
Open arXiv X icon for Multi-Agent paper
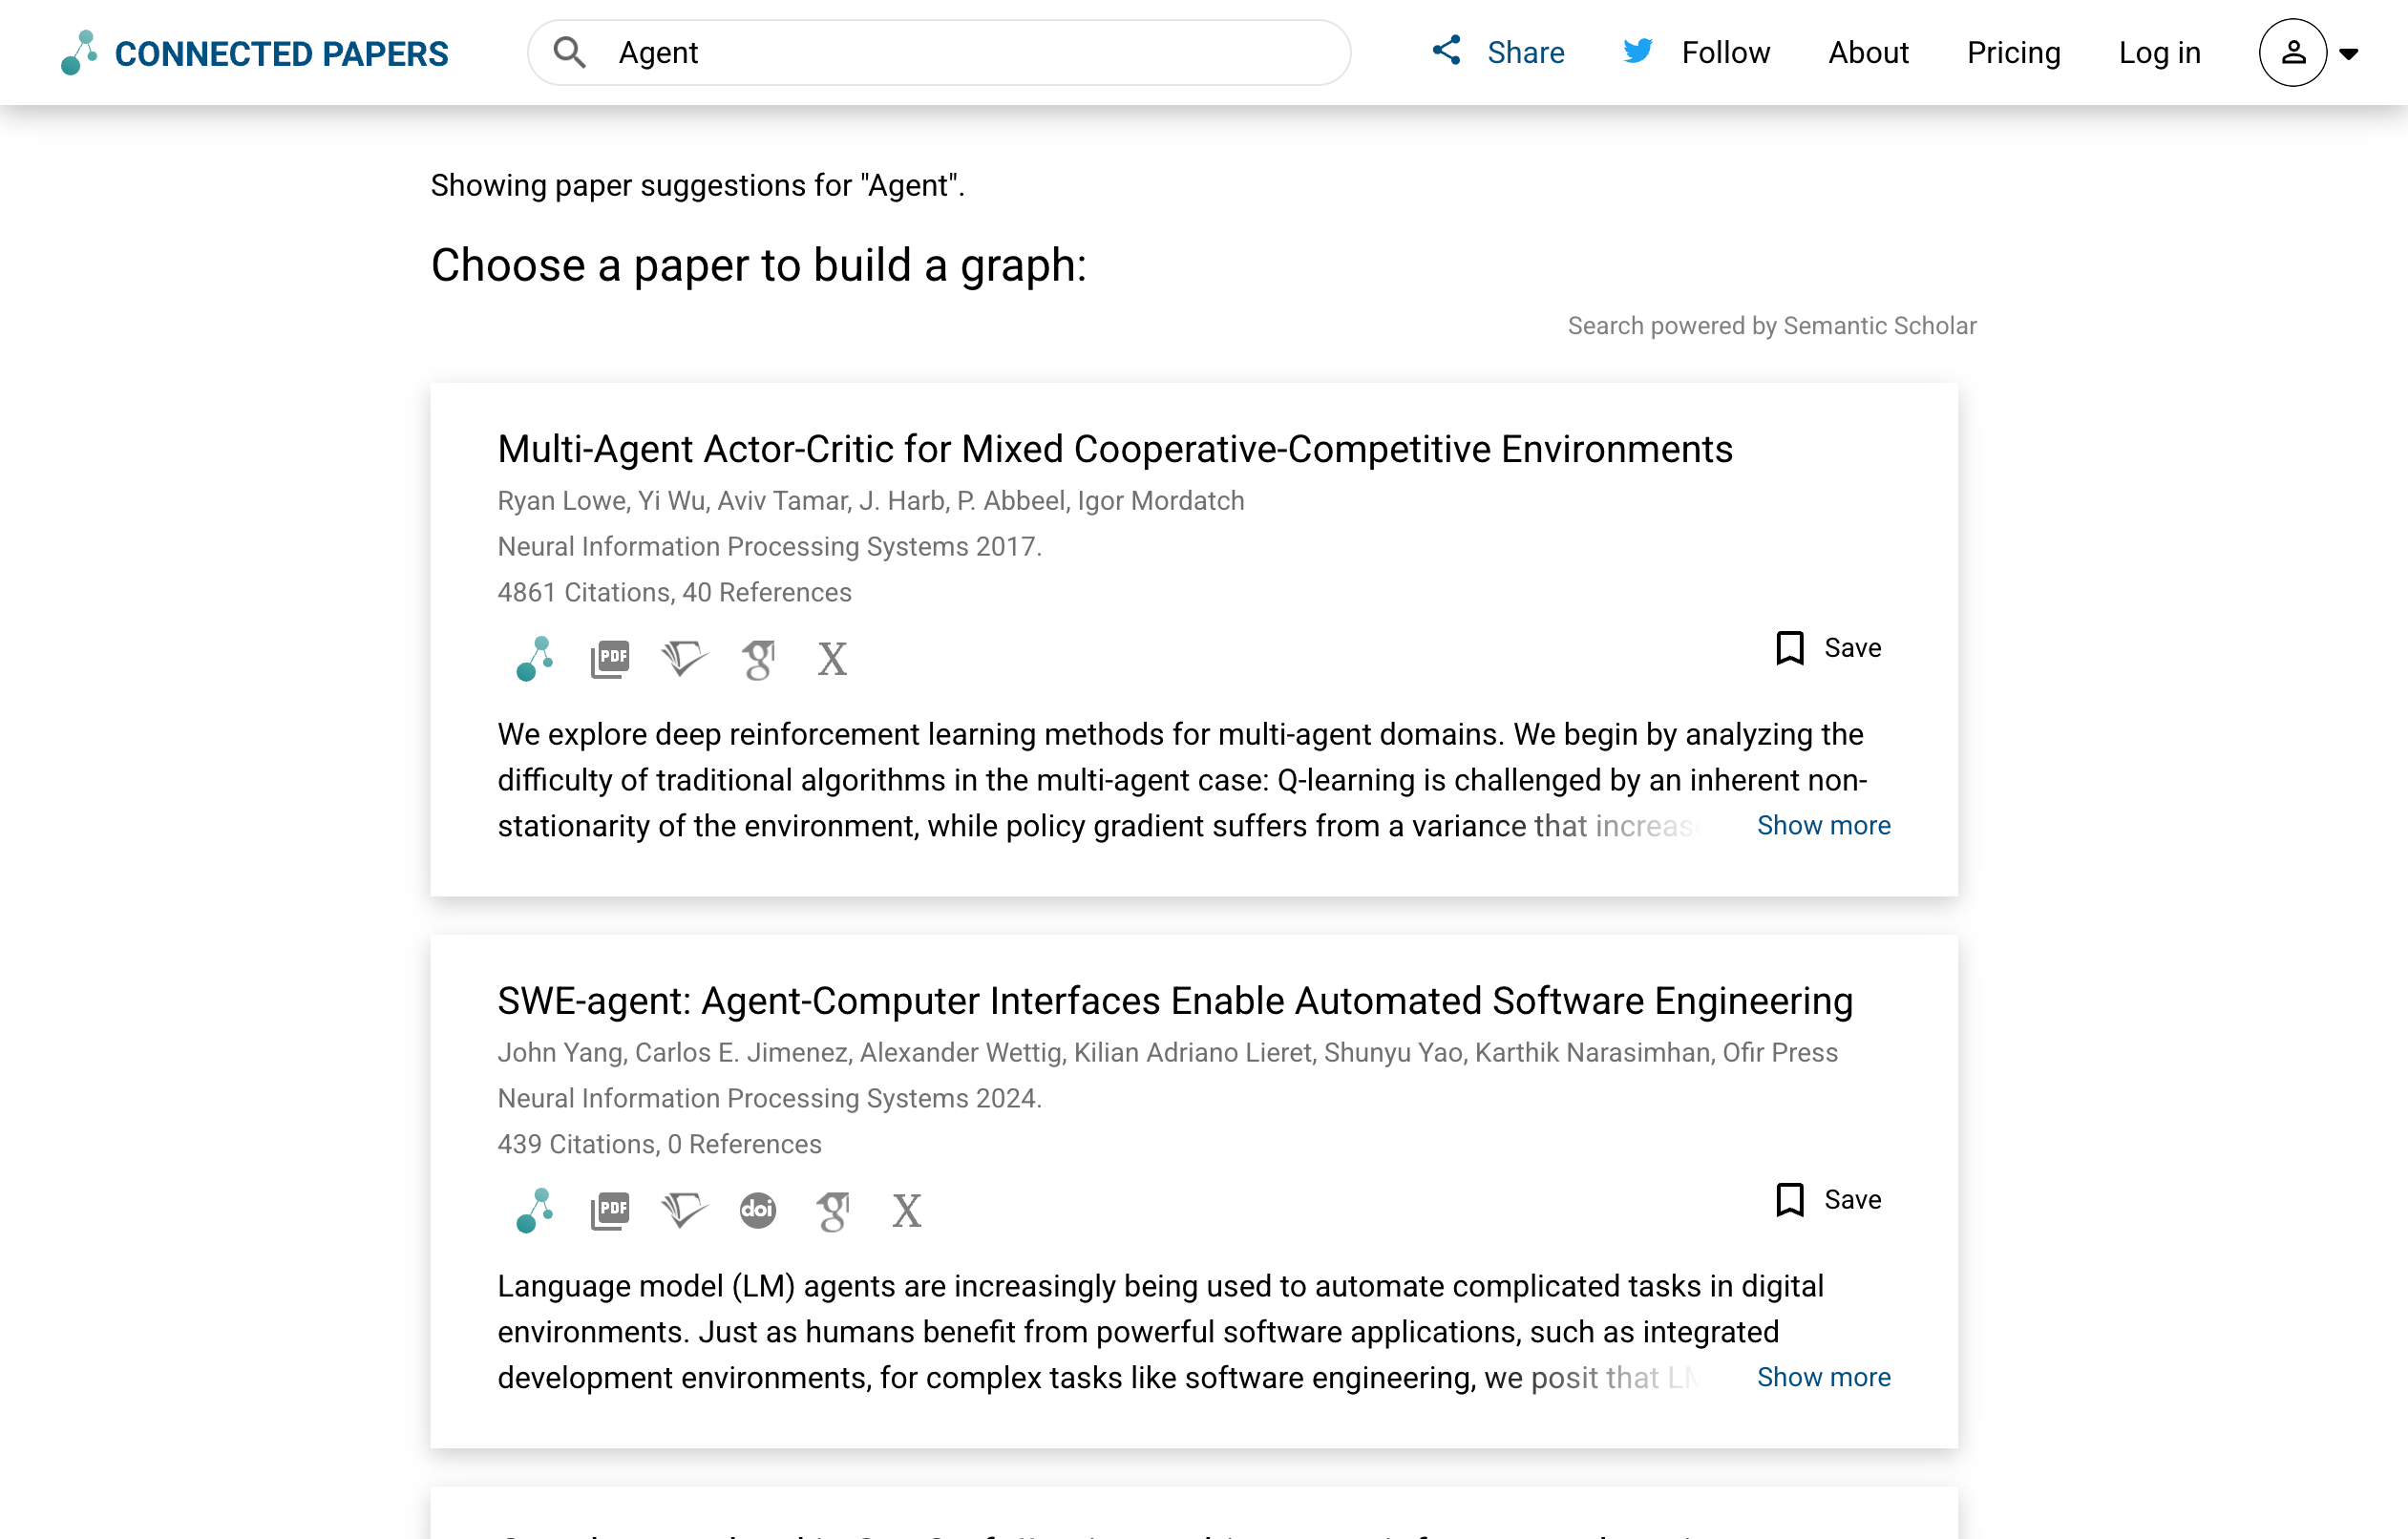(x=832, y=659)
